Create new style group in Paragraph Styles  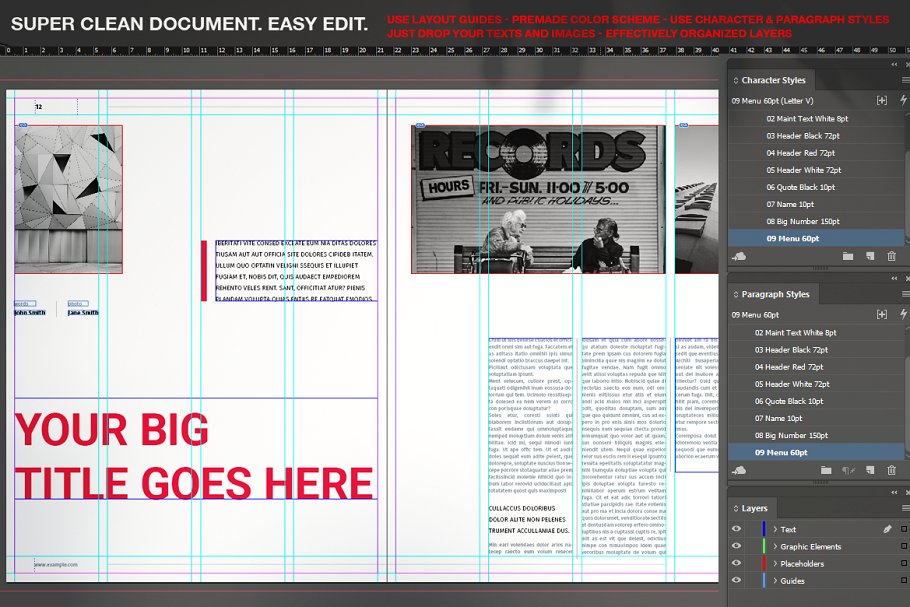[x=825, y=470]
